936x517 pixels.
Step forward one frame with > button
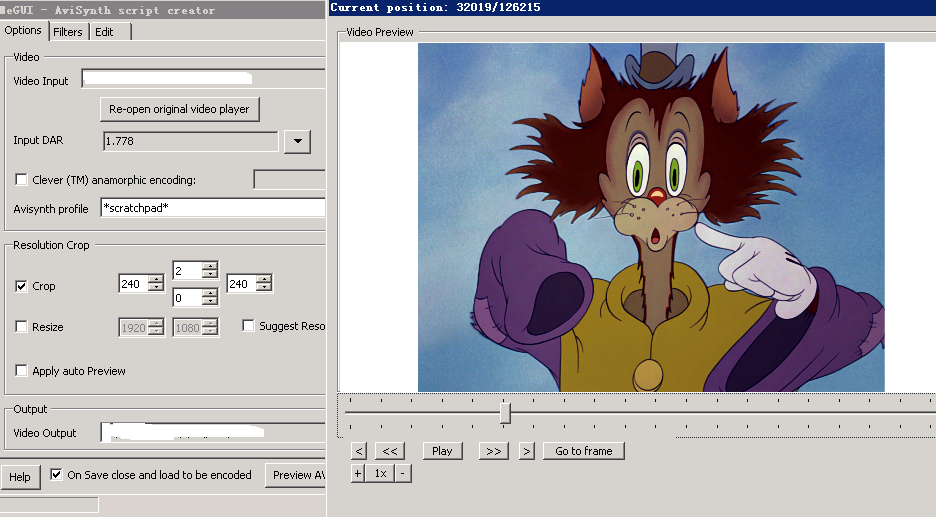[x=526, y=451]
